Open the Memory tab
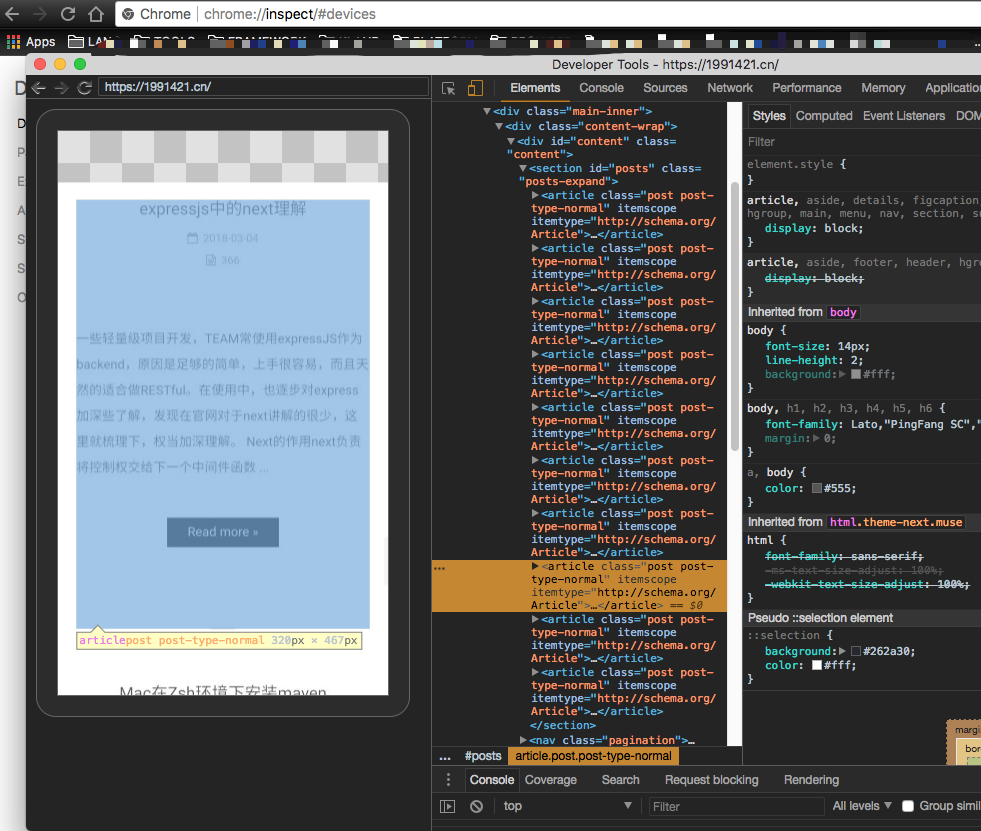Screen dimensions: 981x831 click(883, 88)
